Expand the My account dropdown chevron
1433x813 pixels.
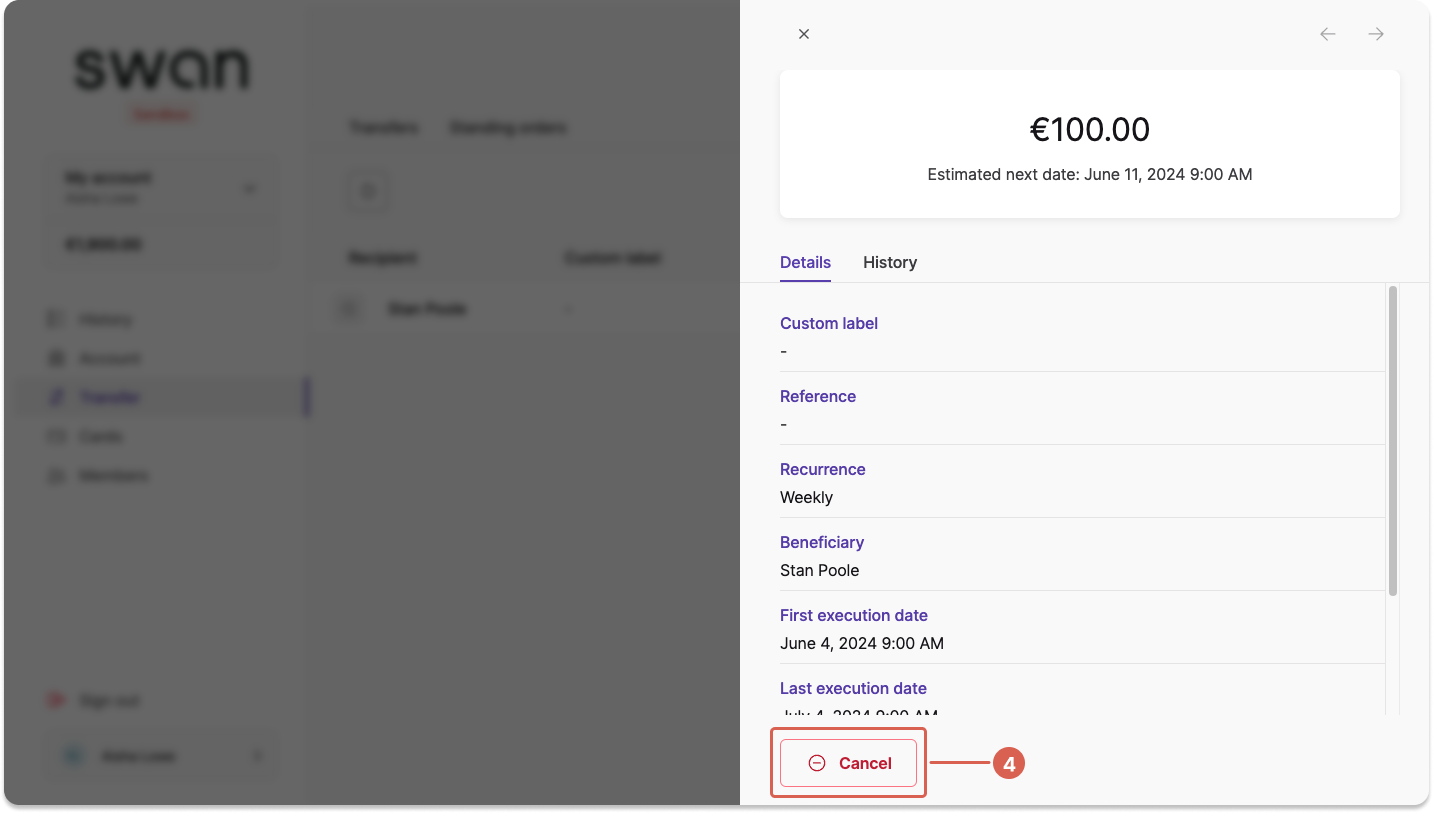tap(249, 188)
